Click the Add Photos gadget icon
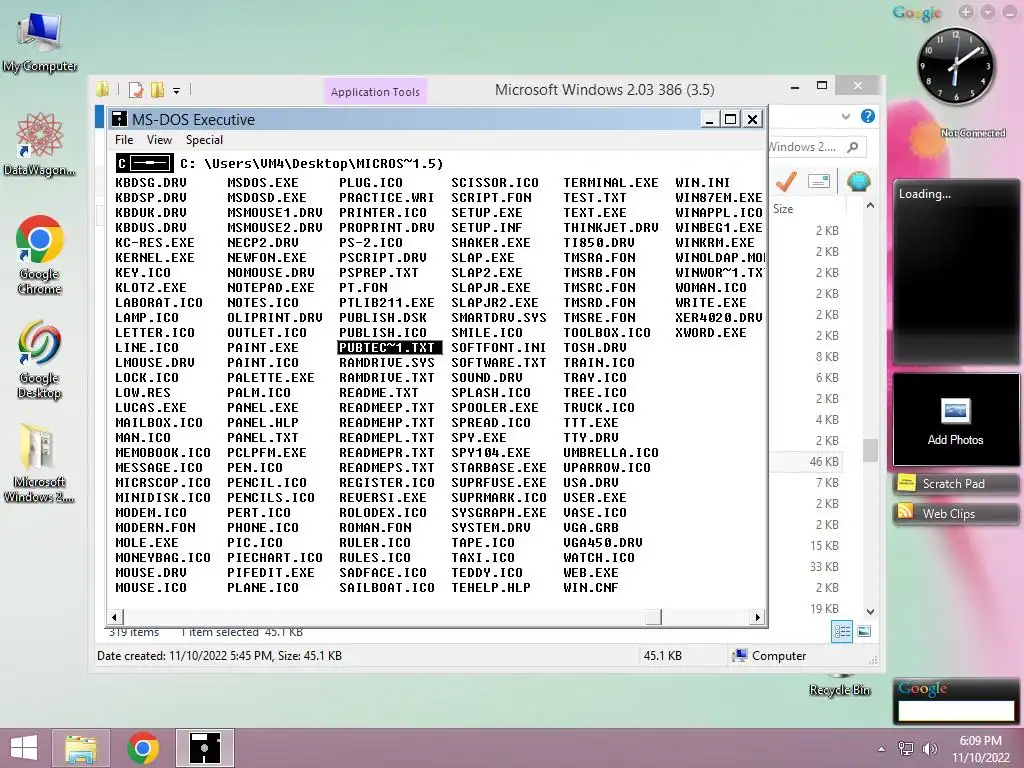 point(955,411)
